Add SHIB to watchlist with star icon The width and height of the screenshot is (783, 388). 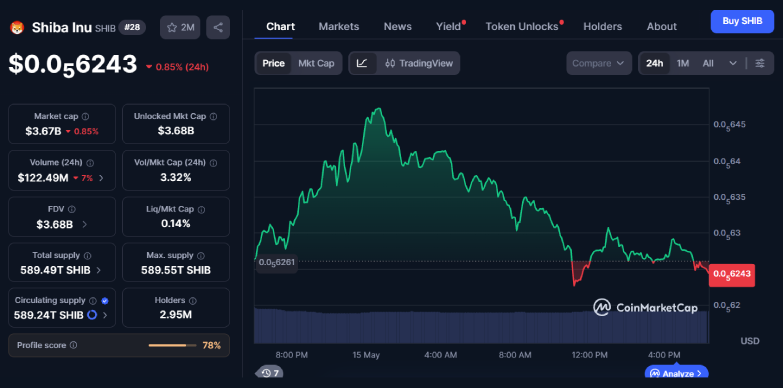pos(180,27)
